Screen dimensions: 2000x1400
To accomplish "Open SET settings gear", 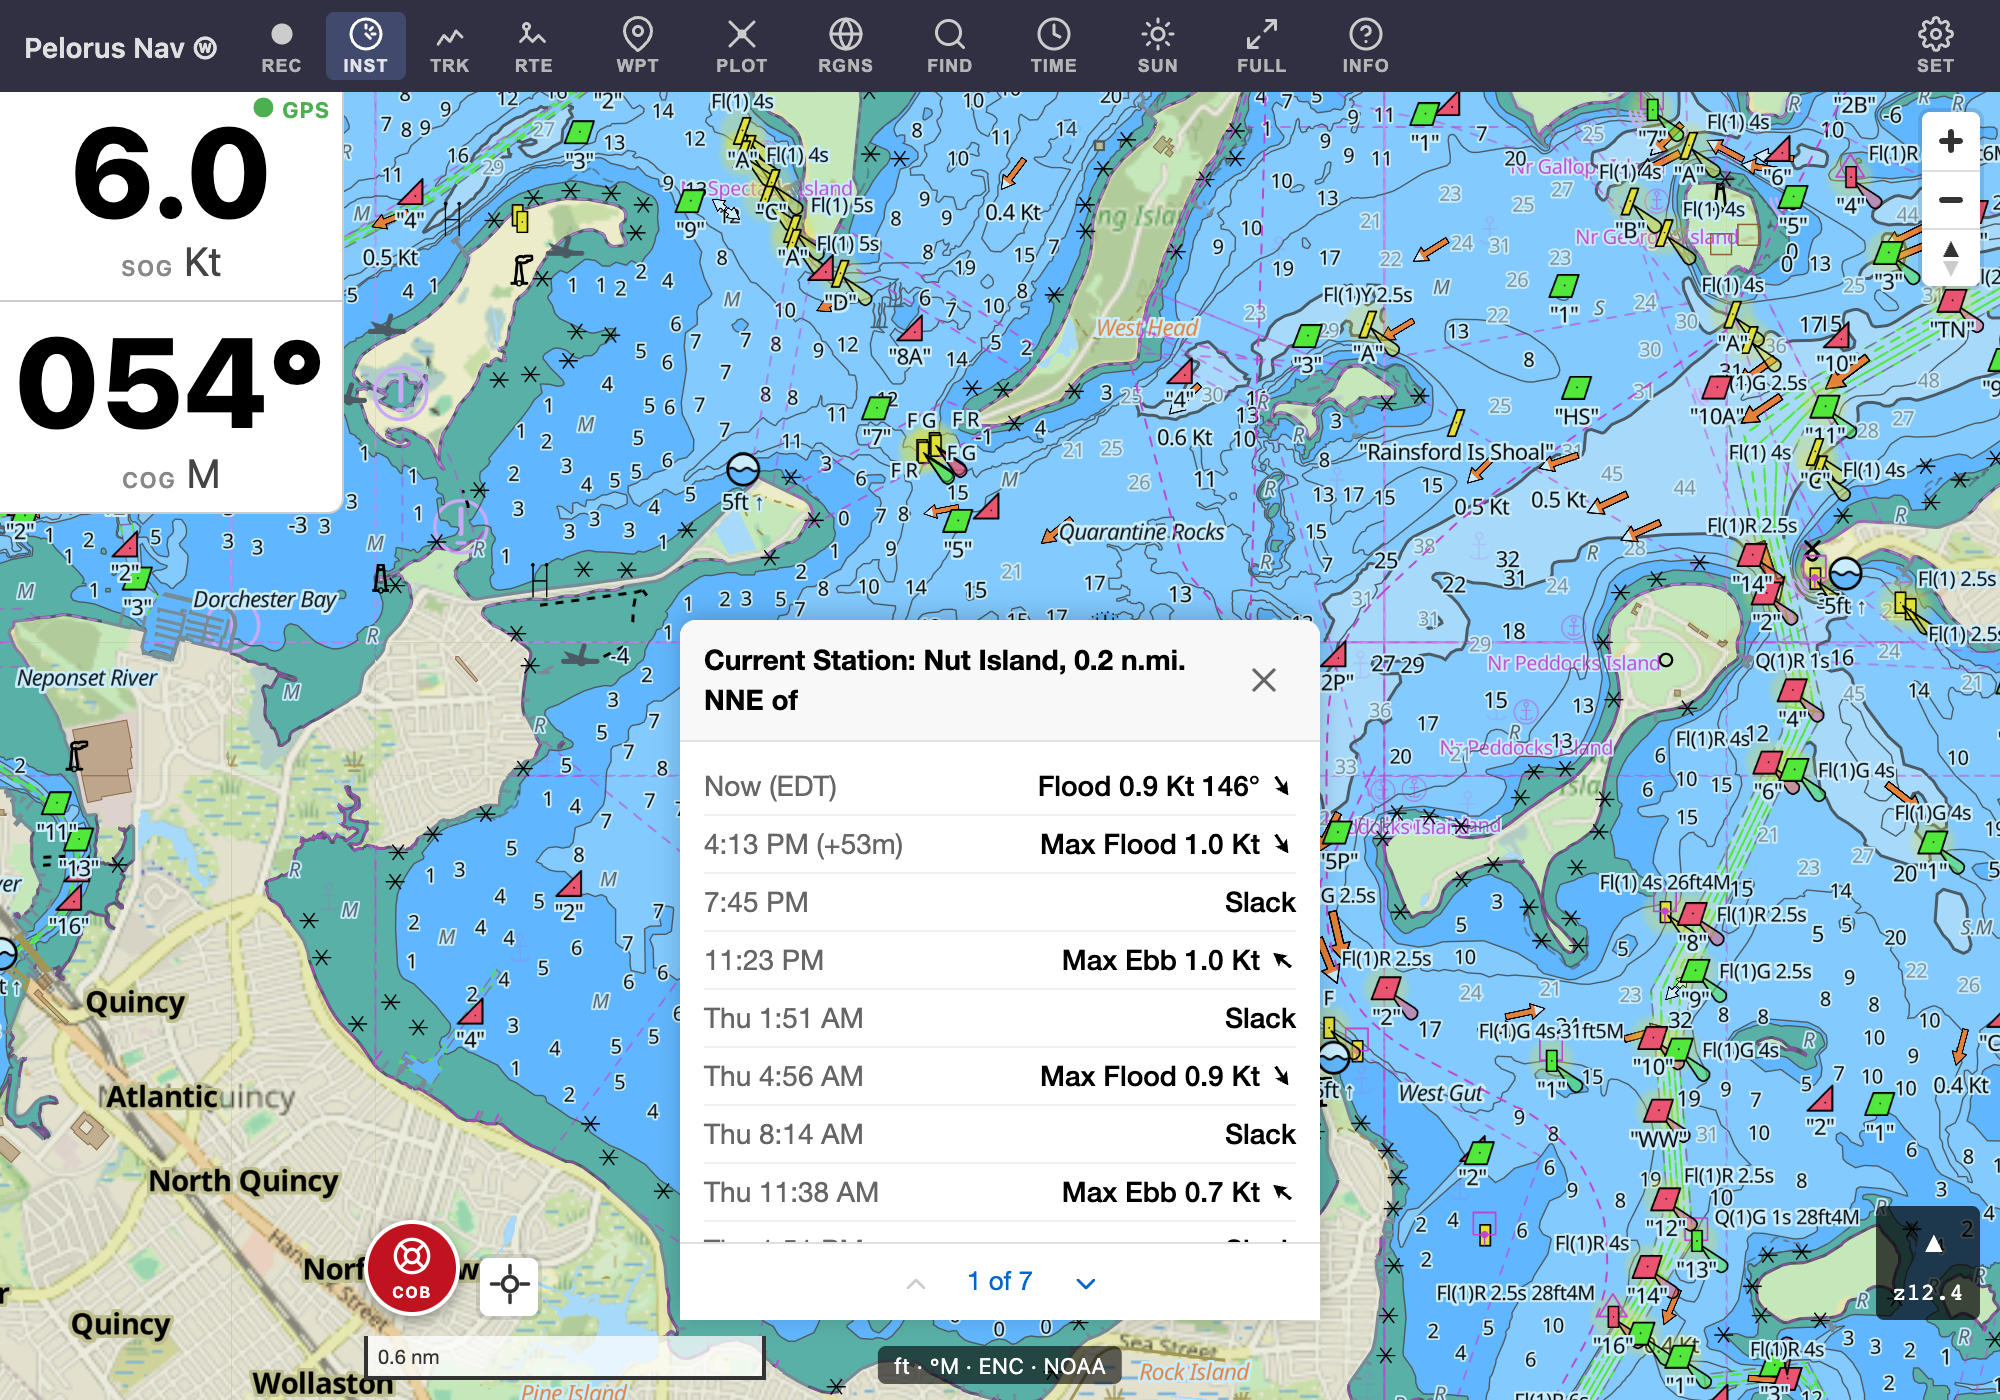I will point(1935,47).
